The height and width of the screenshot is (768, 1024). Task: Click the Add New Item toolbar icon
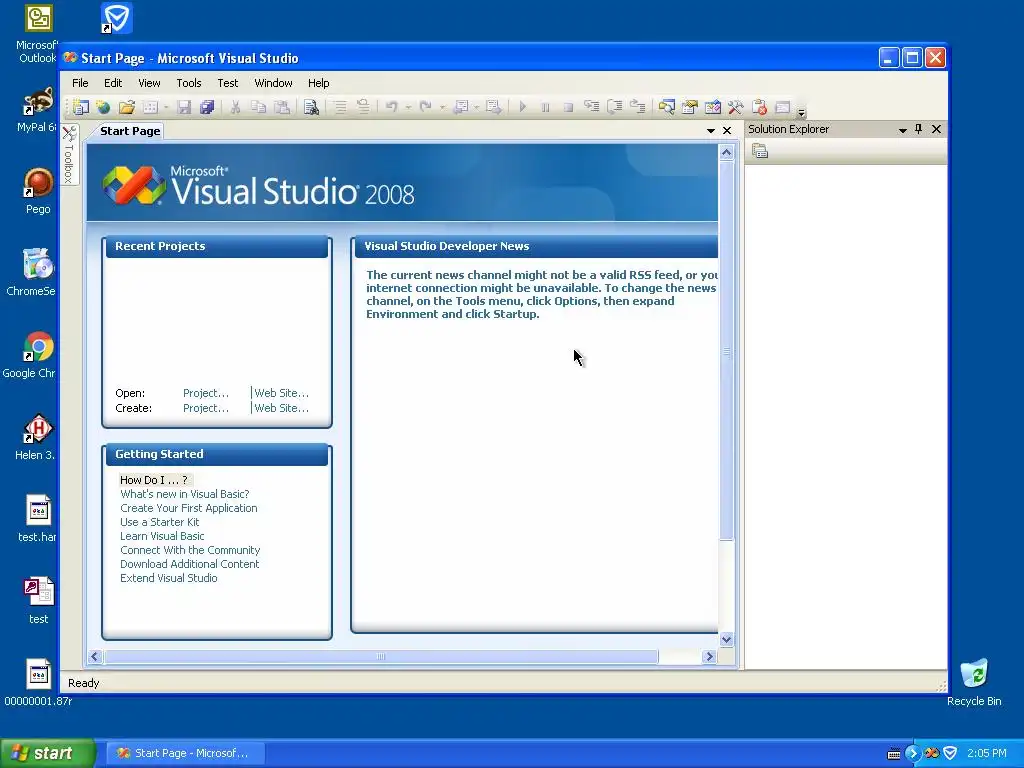coord(151,107)
